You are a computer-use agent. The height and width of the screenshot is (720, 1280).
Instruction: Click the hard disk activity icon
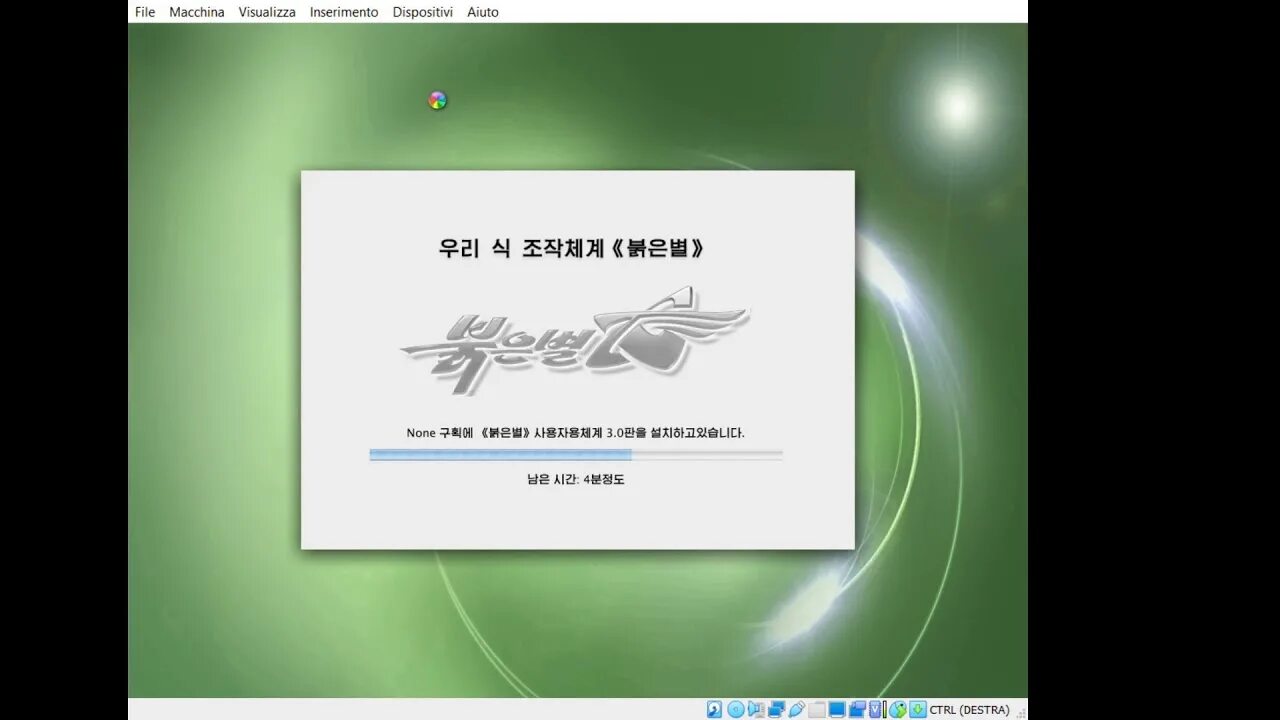pos(714,709)
